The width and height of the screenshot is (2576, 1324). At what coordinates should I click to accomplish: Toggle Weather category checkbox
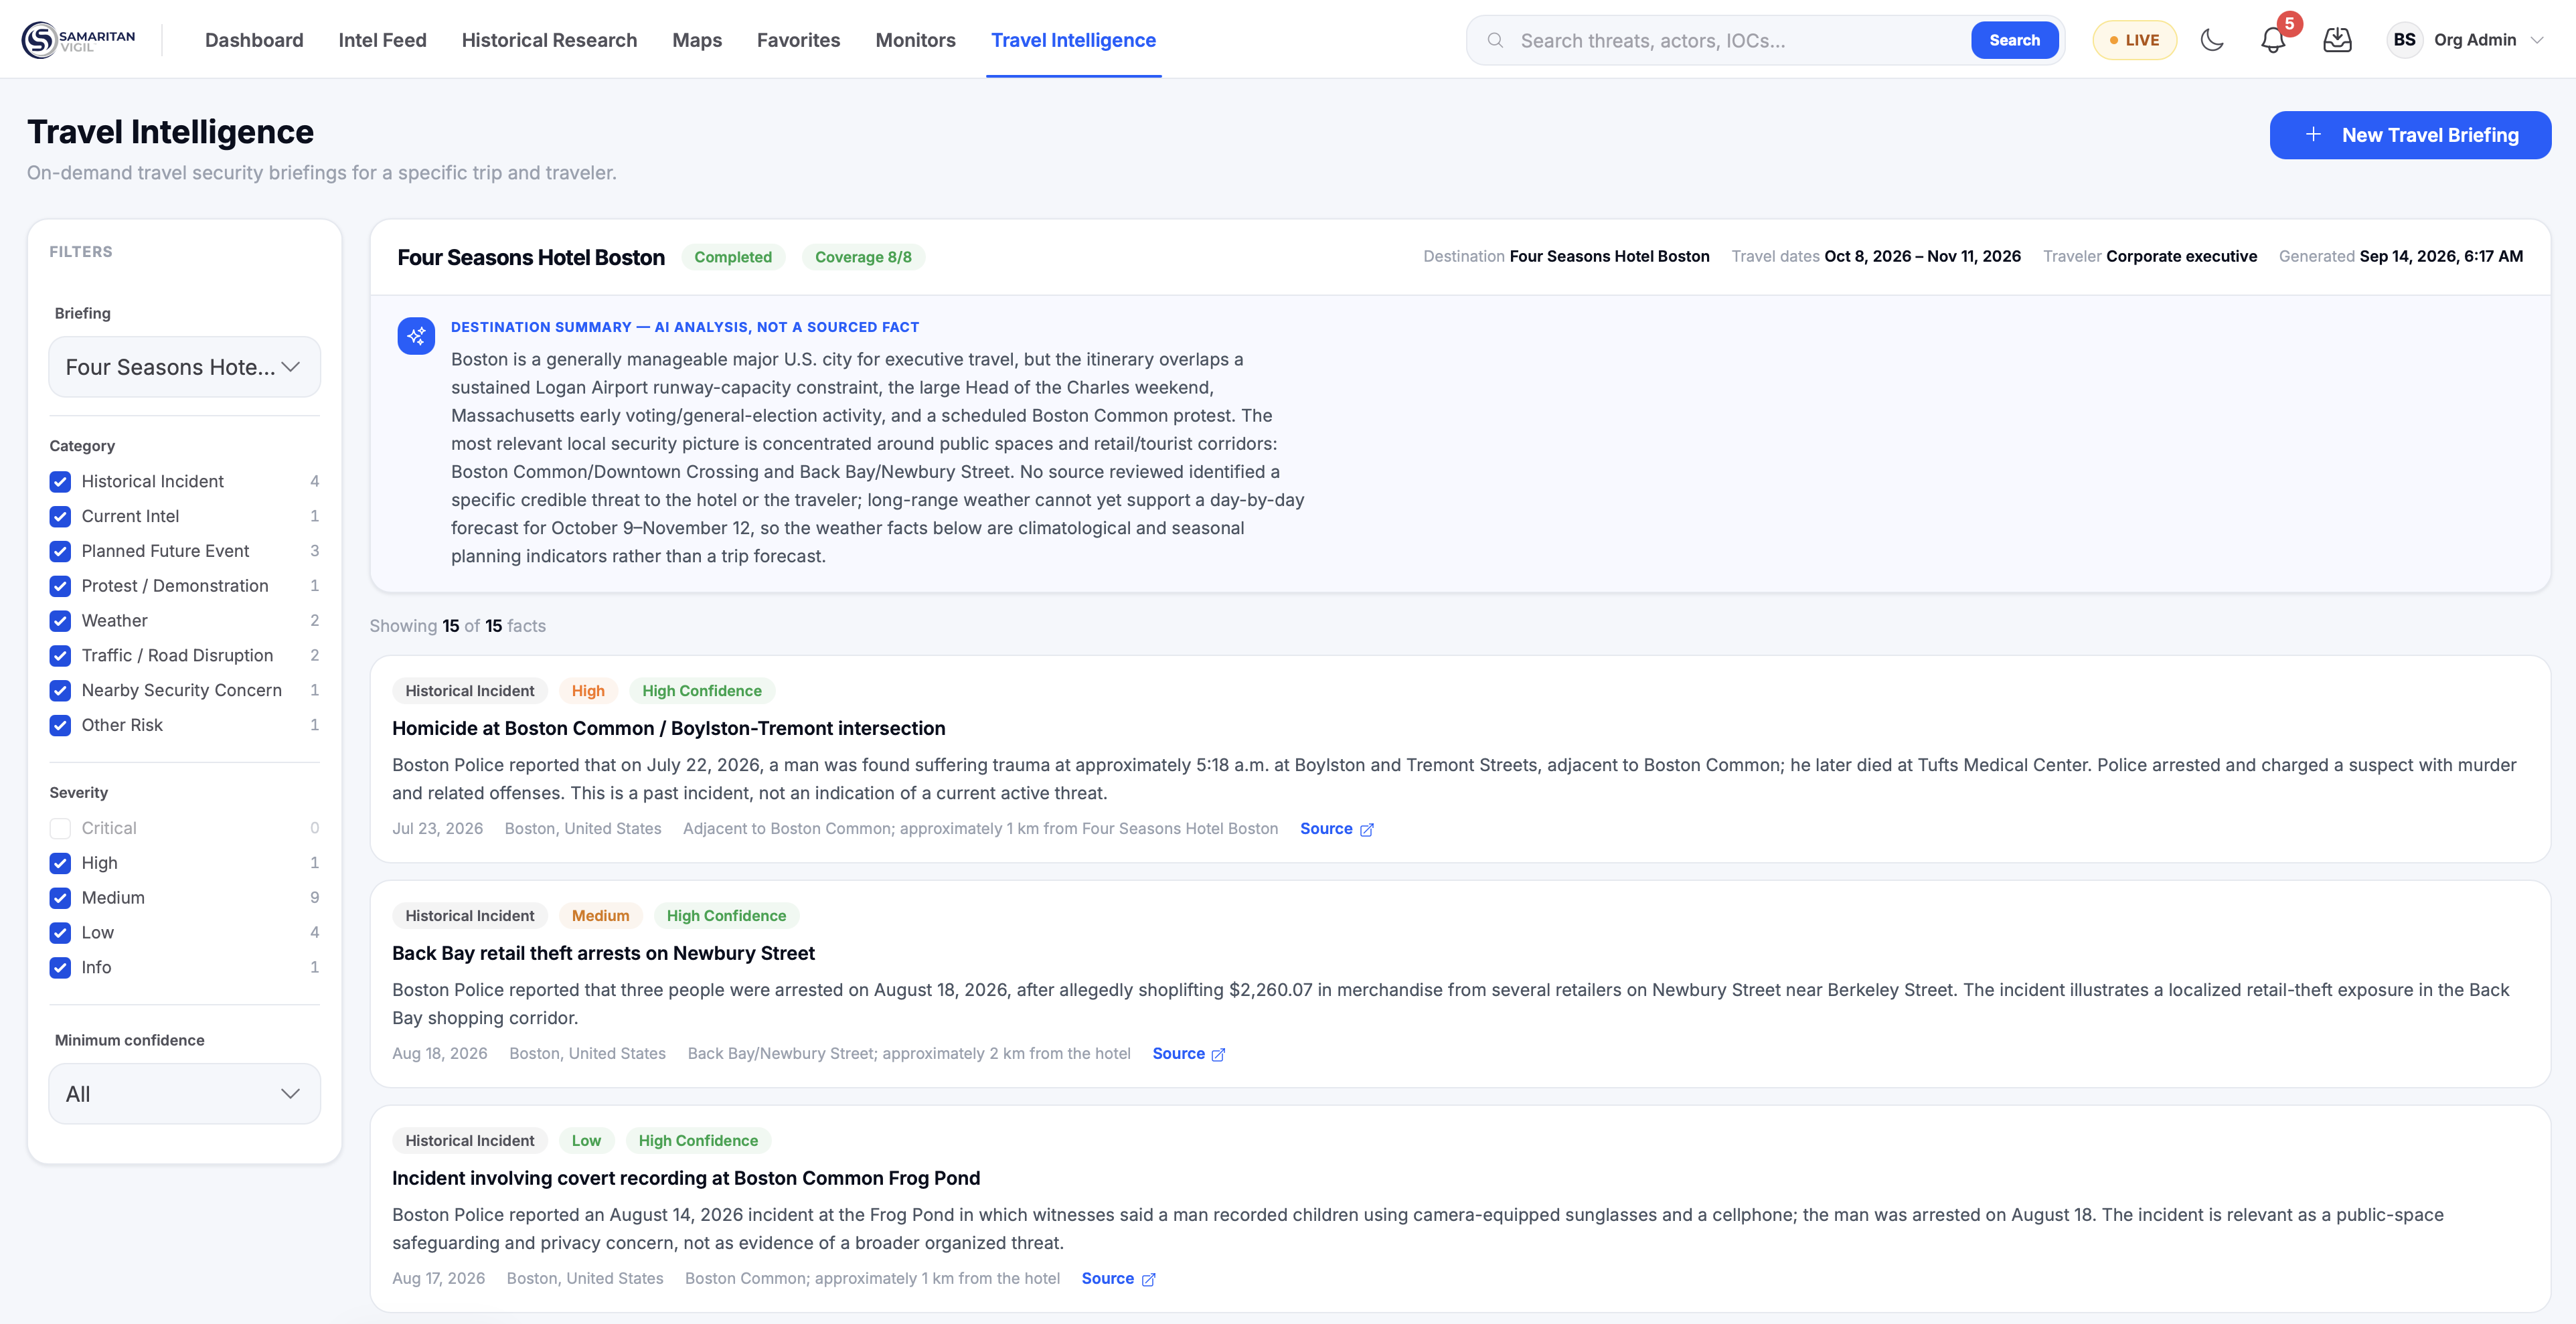60,621
